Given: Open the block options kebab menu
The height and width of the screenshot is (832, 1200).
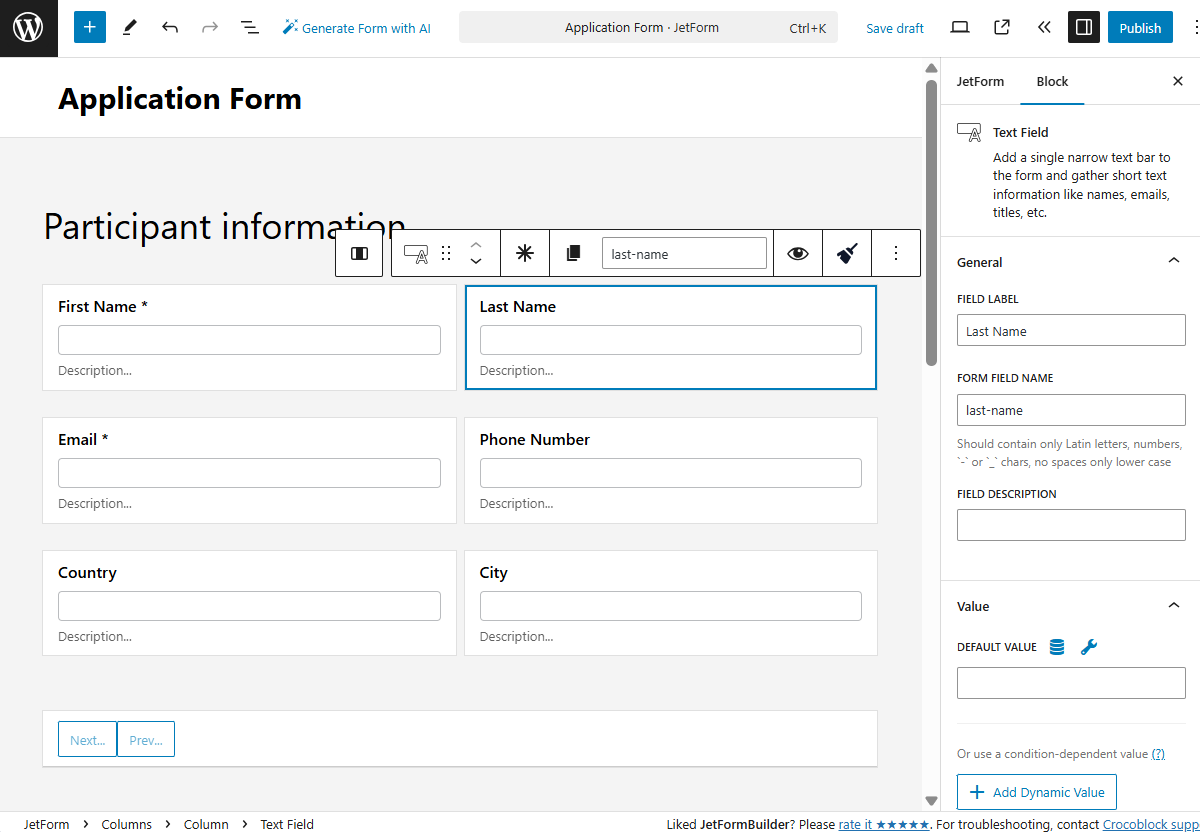Looking at the screenshot, I should tap(896, 253).
